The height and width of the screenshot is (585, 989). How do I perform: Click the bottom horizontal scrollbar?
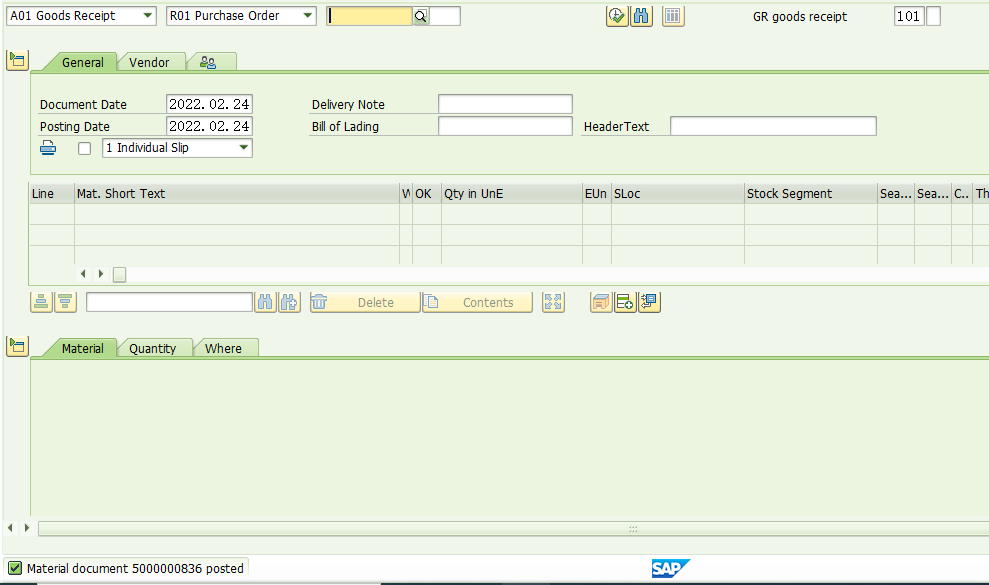513,529
